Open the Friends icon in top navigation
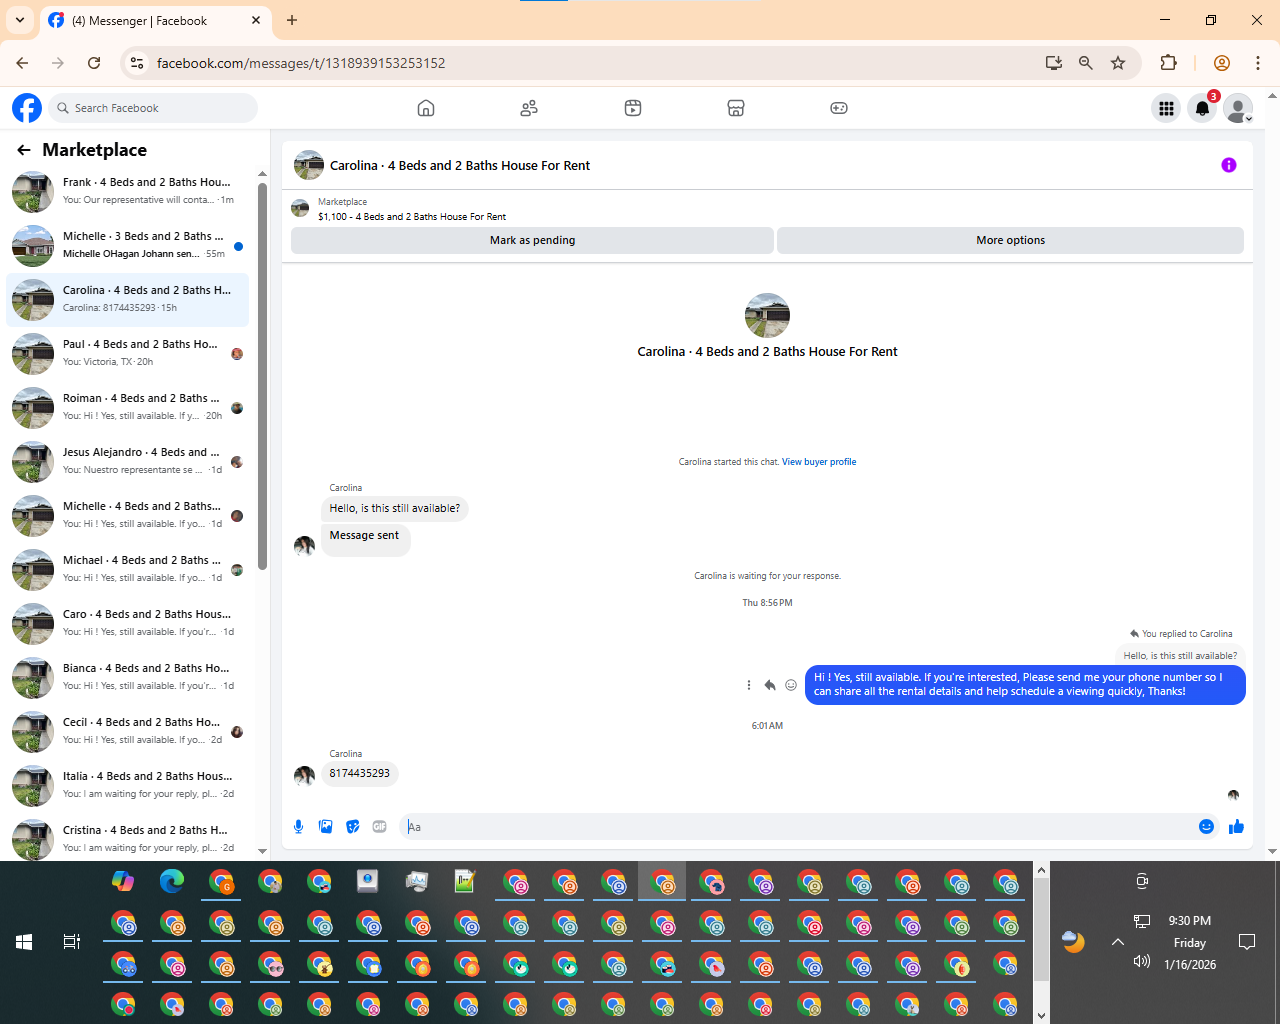This screenshot has width=1280, height=1024. [529, 108]
